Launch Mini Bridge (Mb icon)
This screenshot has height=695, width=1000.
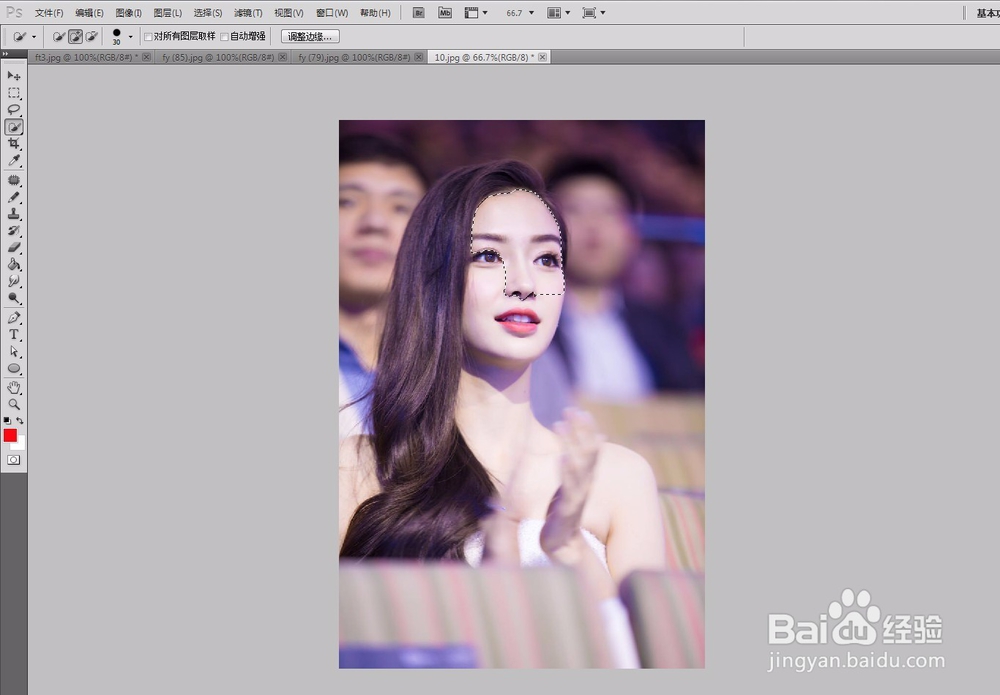click(x=445, y=13)
